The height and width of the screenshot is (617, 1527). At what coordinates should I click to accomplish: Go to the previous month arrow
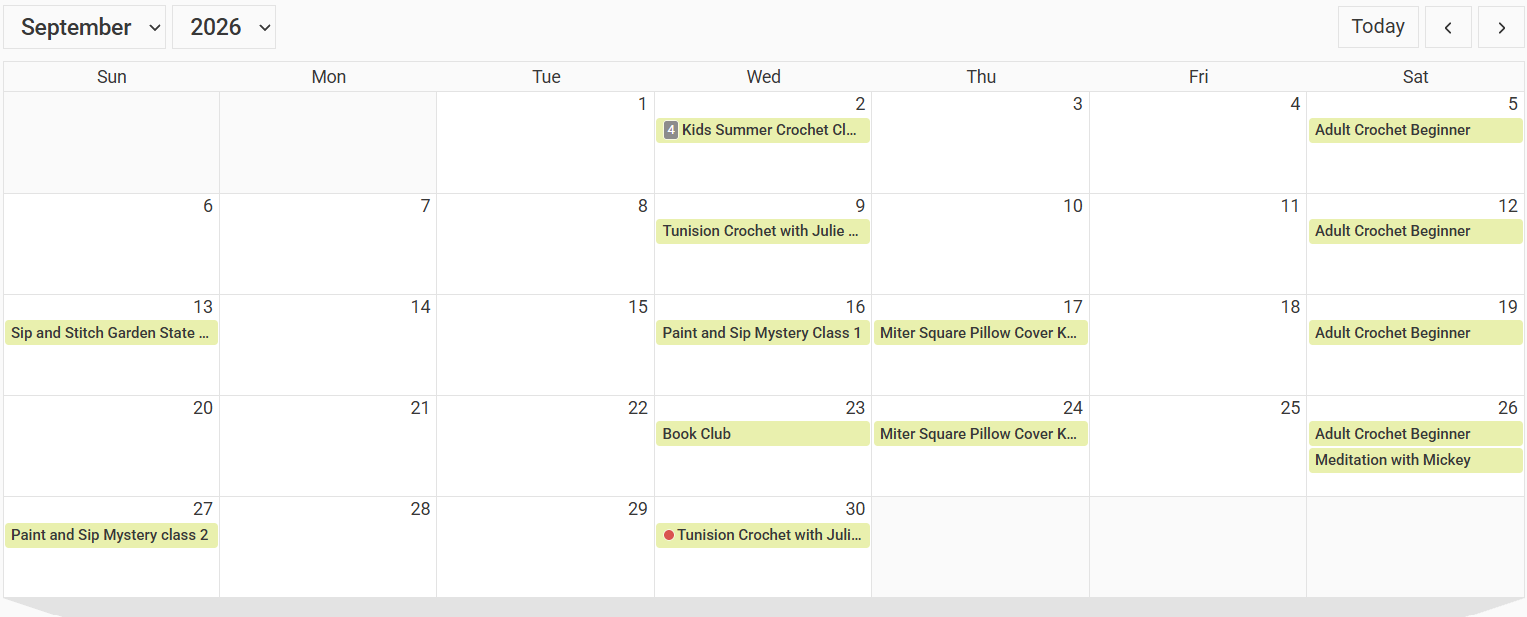click(1448, 27)
